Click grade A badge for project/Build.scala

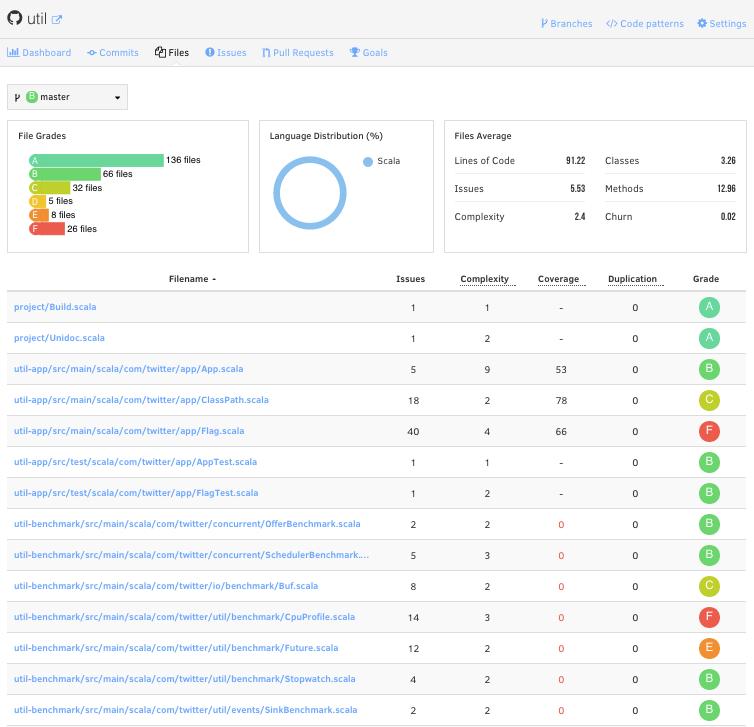pyautogui.click(x=709, y=307)
